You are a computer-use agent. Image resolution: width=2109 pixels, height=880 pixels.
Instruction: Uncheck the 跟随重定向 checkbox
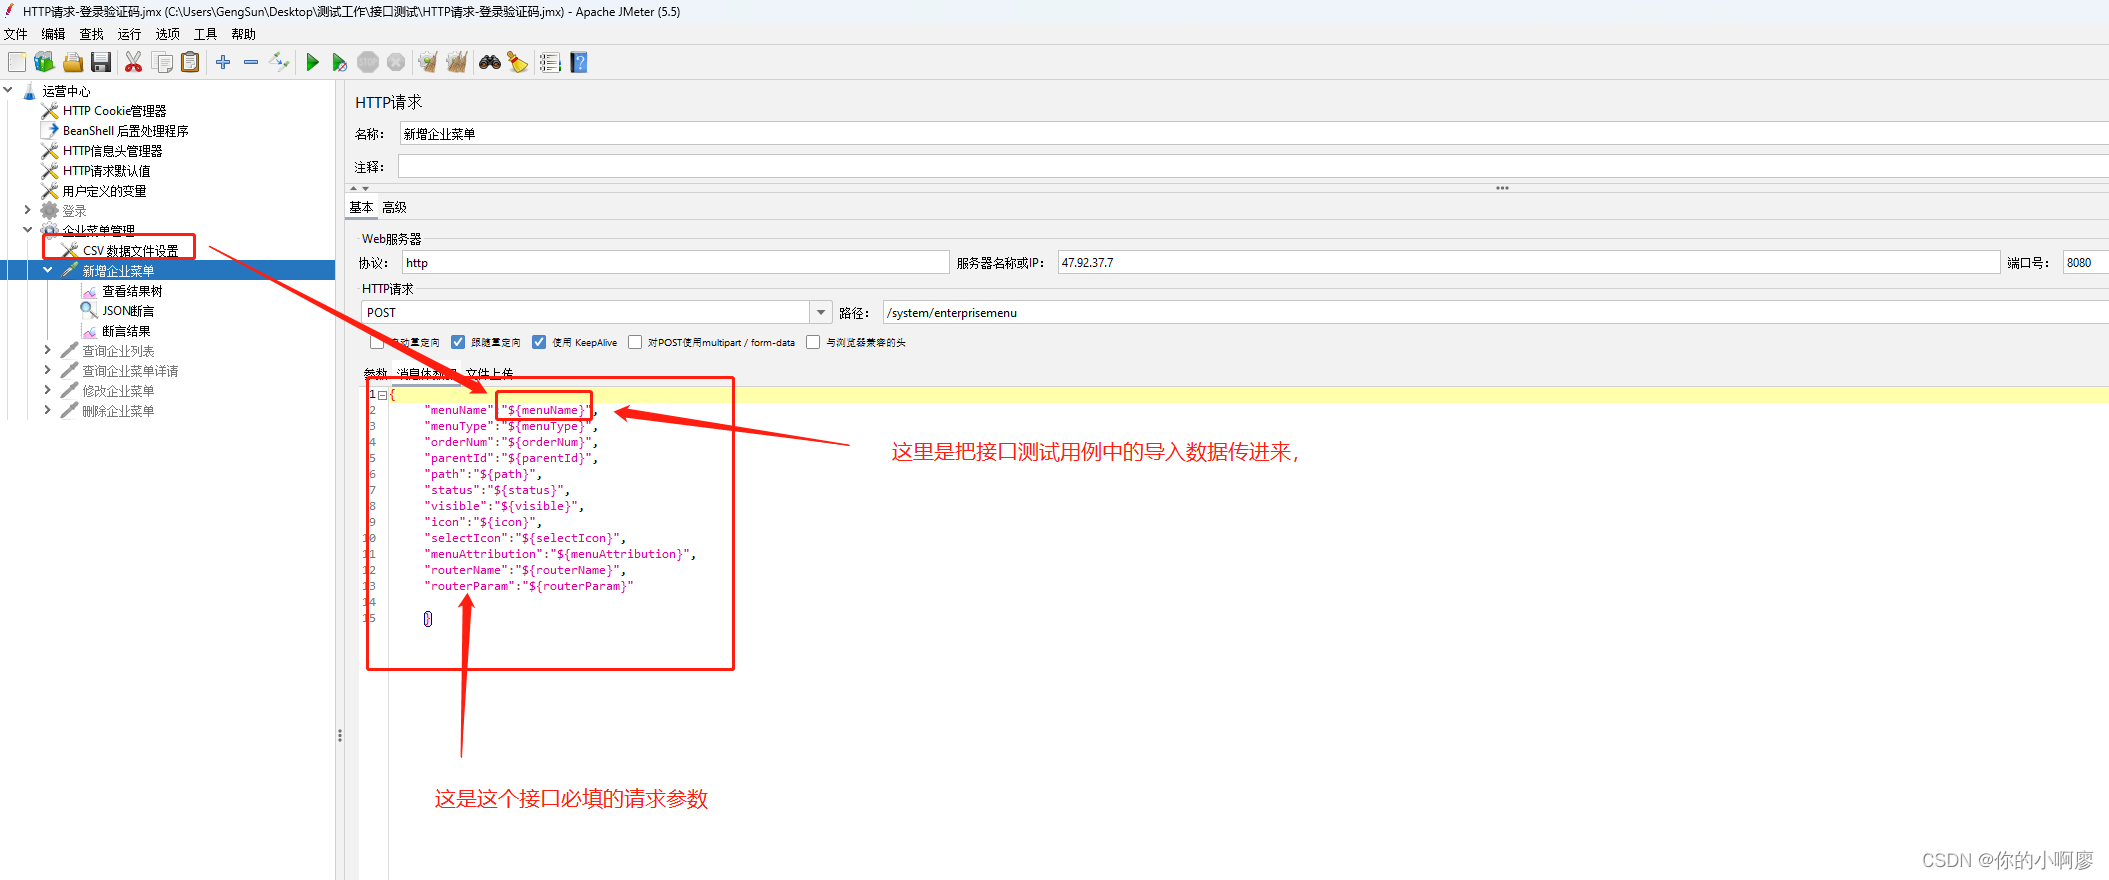point(458,342)
